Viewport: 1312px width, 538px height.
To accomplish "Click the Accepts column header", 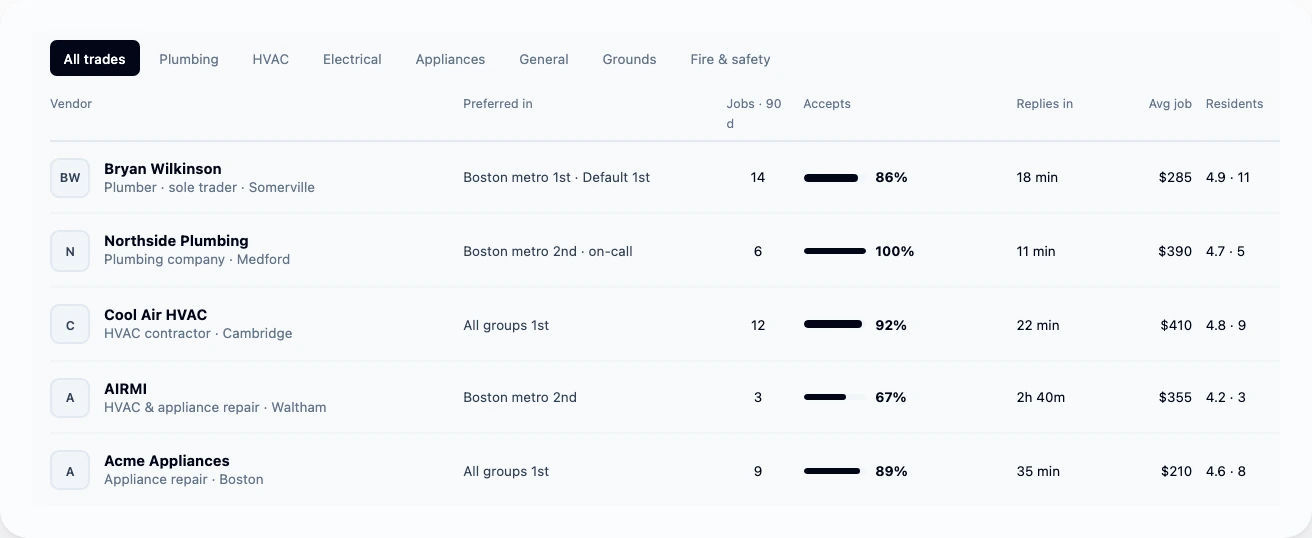I will 827,104.
